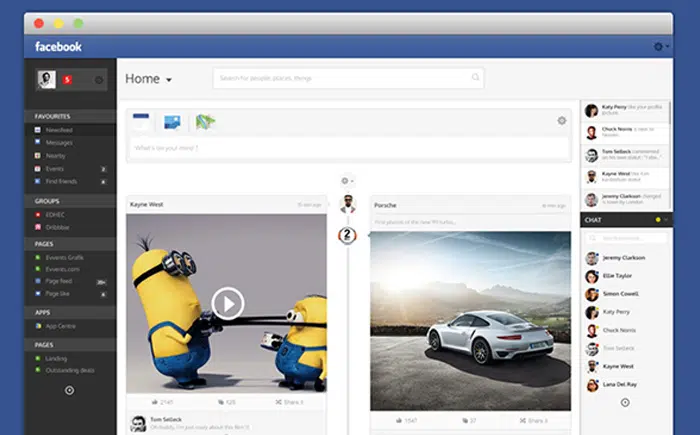Screen dimensions: 700x435
Task: Open Events in the Favourites sidebar
Action: (55, 169)
